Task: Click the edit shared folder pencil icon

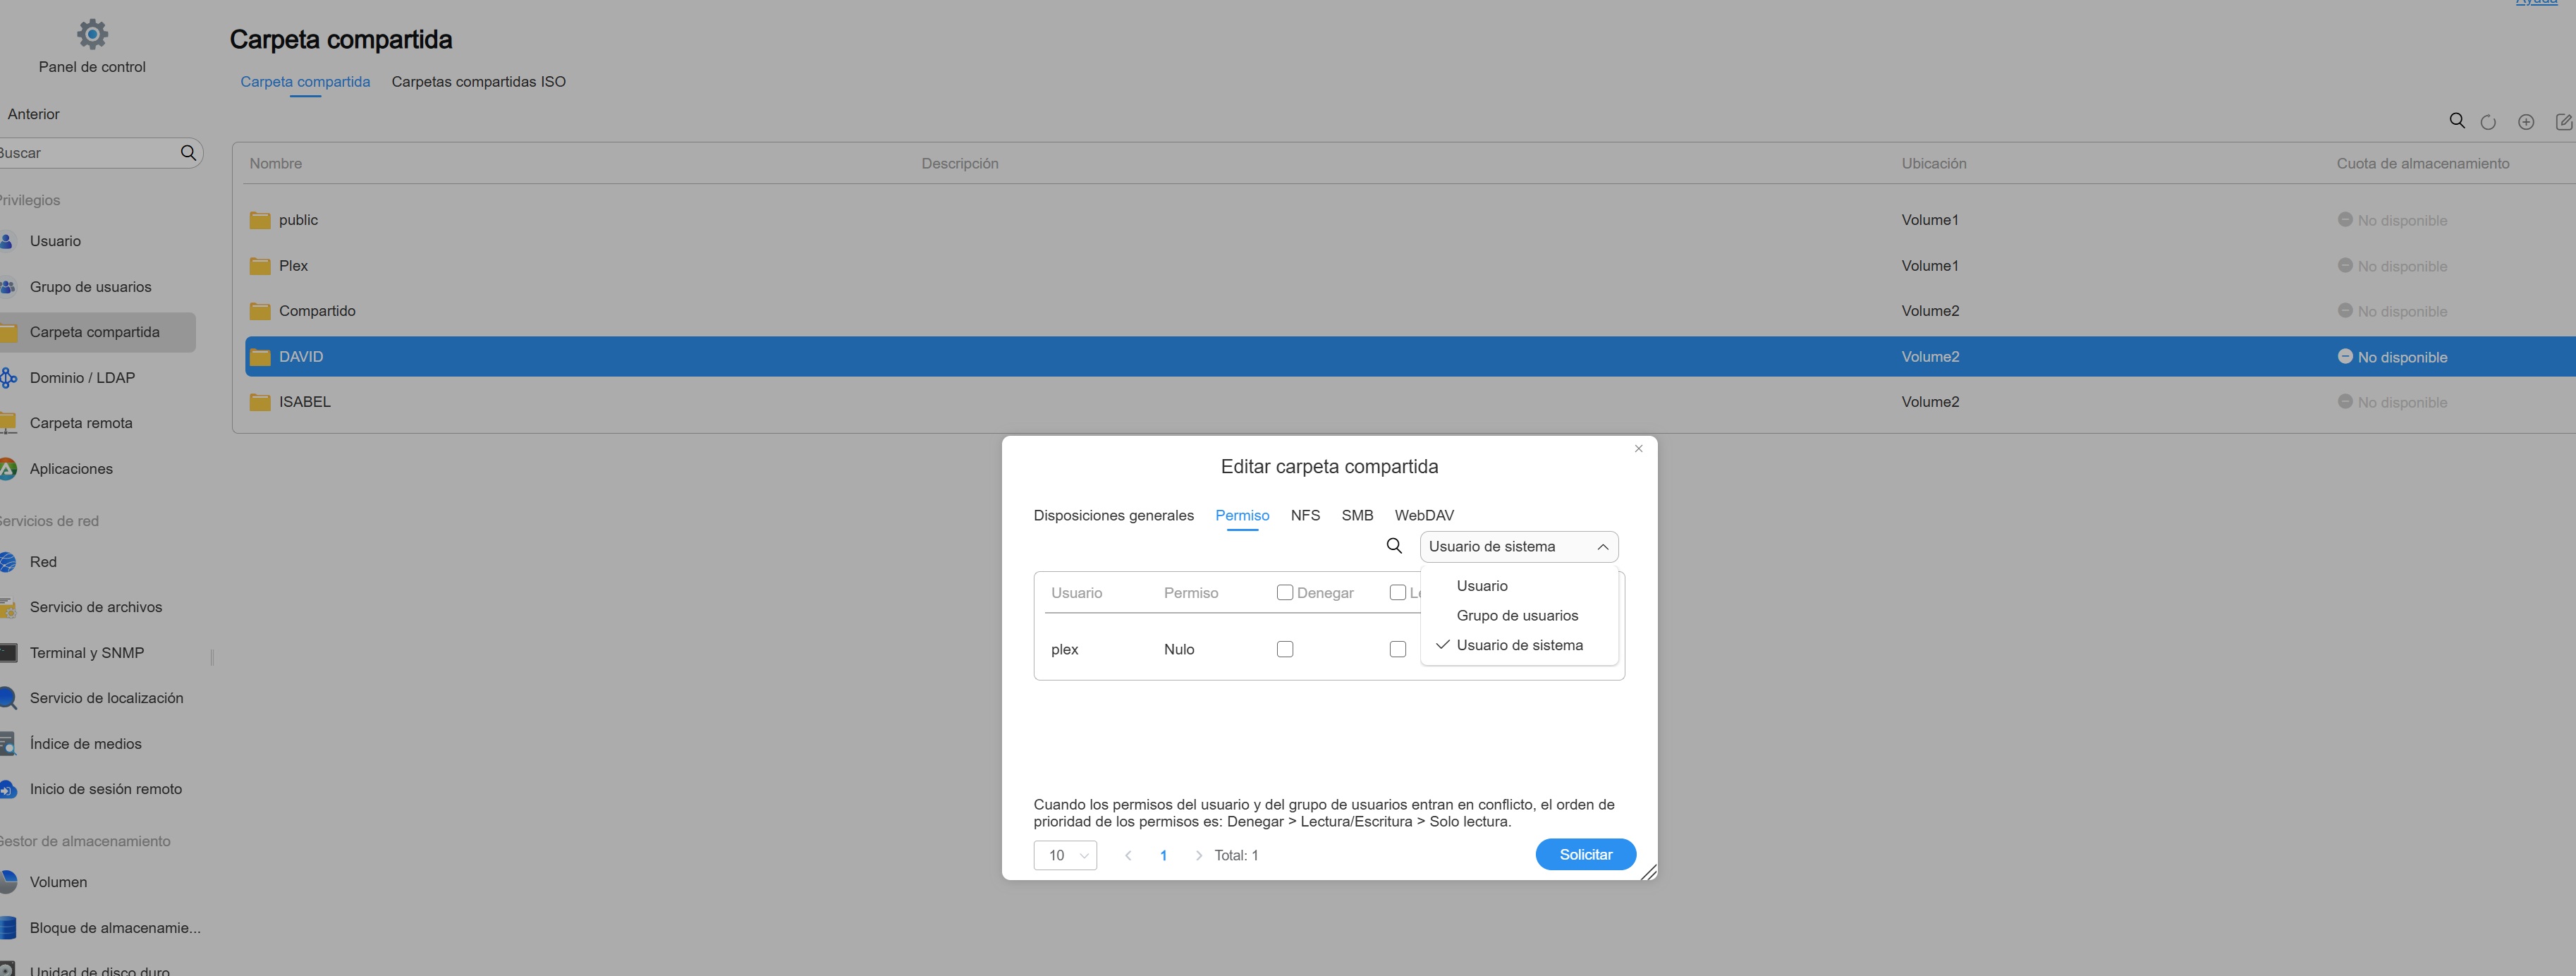Action: (x=2563, y=122)
